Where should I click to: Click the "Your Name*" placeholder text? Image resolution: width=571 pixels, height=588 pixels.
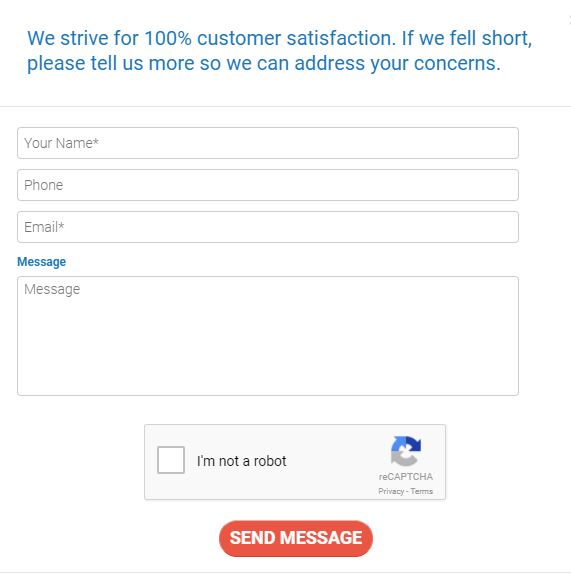click(61, 143)
